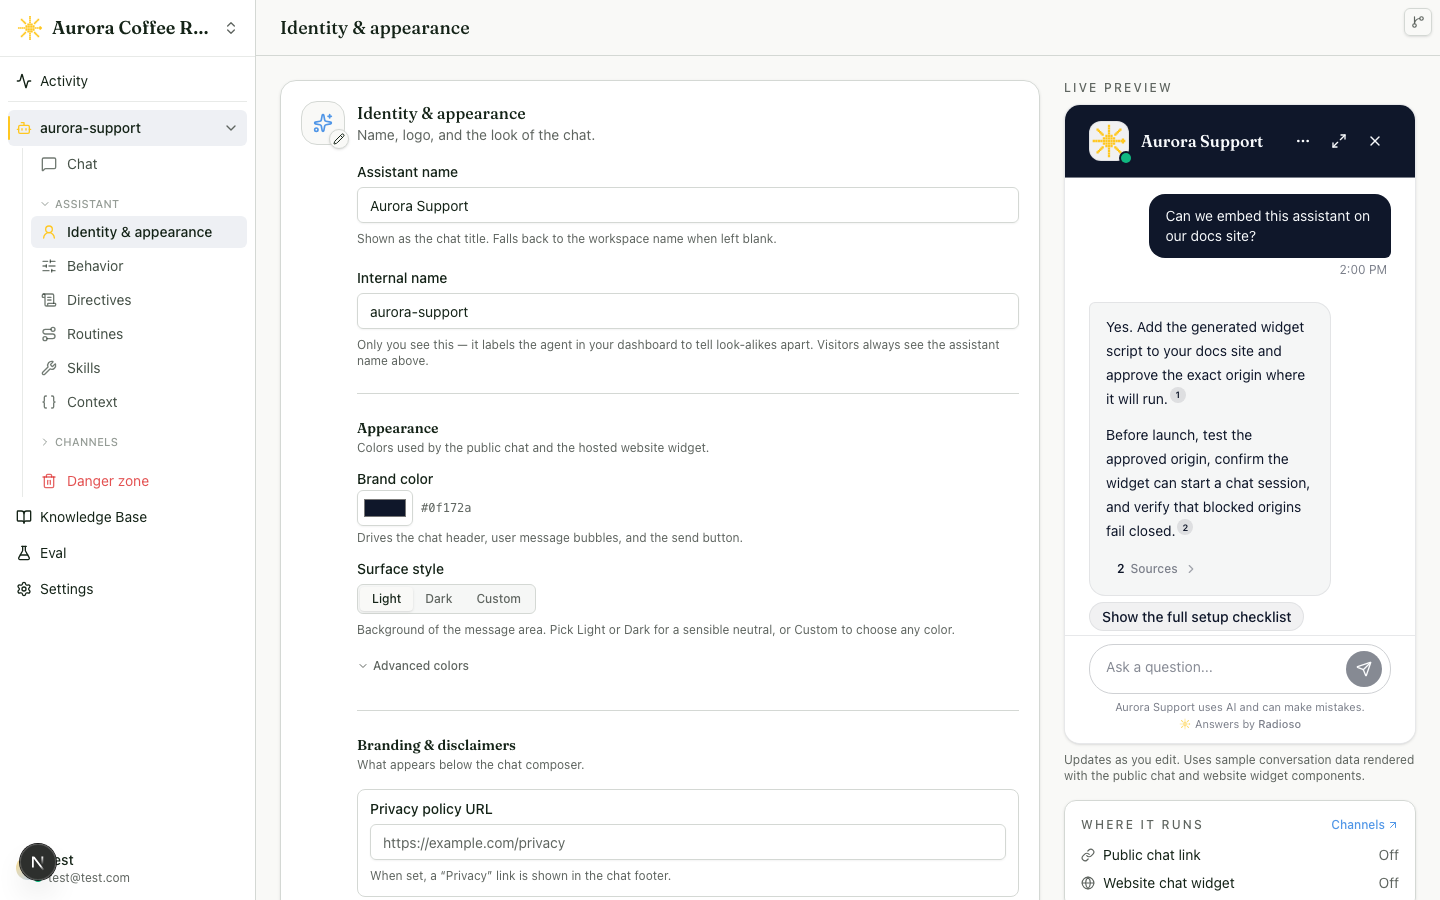
Task: Click citation 1 in the answer
Action: coord(1178,395)
